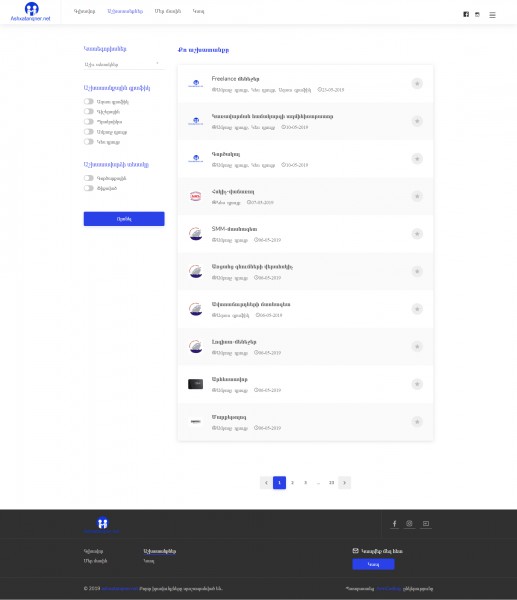Open the Մարքետոլոգ job title
This screenshot has width=517, height=600.
coord(229,417)
